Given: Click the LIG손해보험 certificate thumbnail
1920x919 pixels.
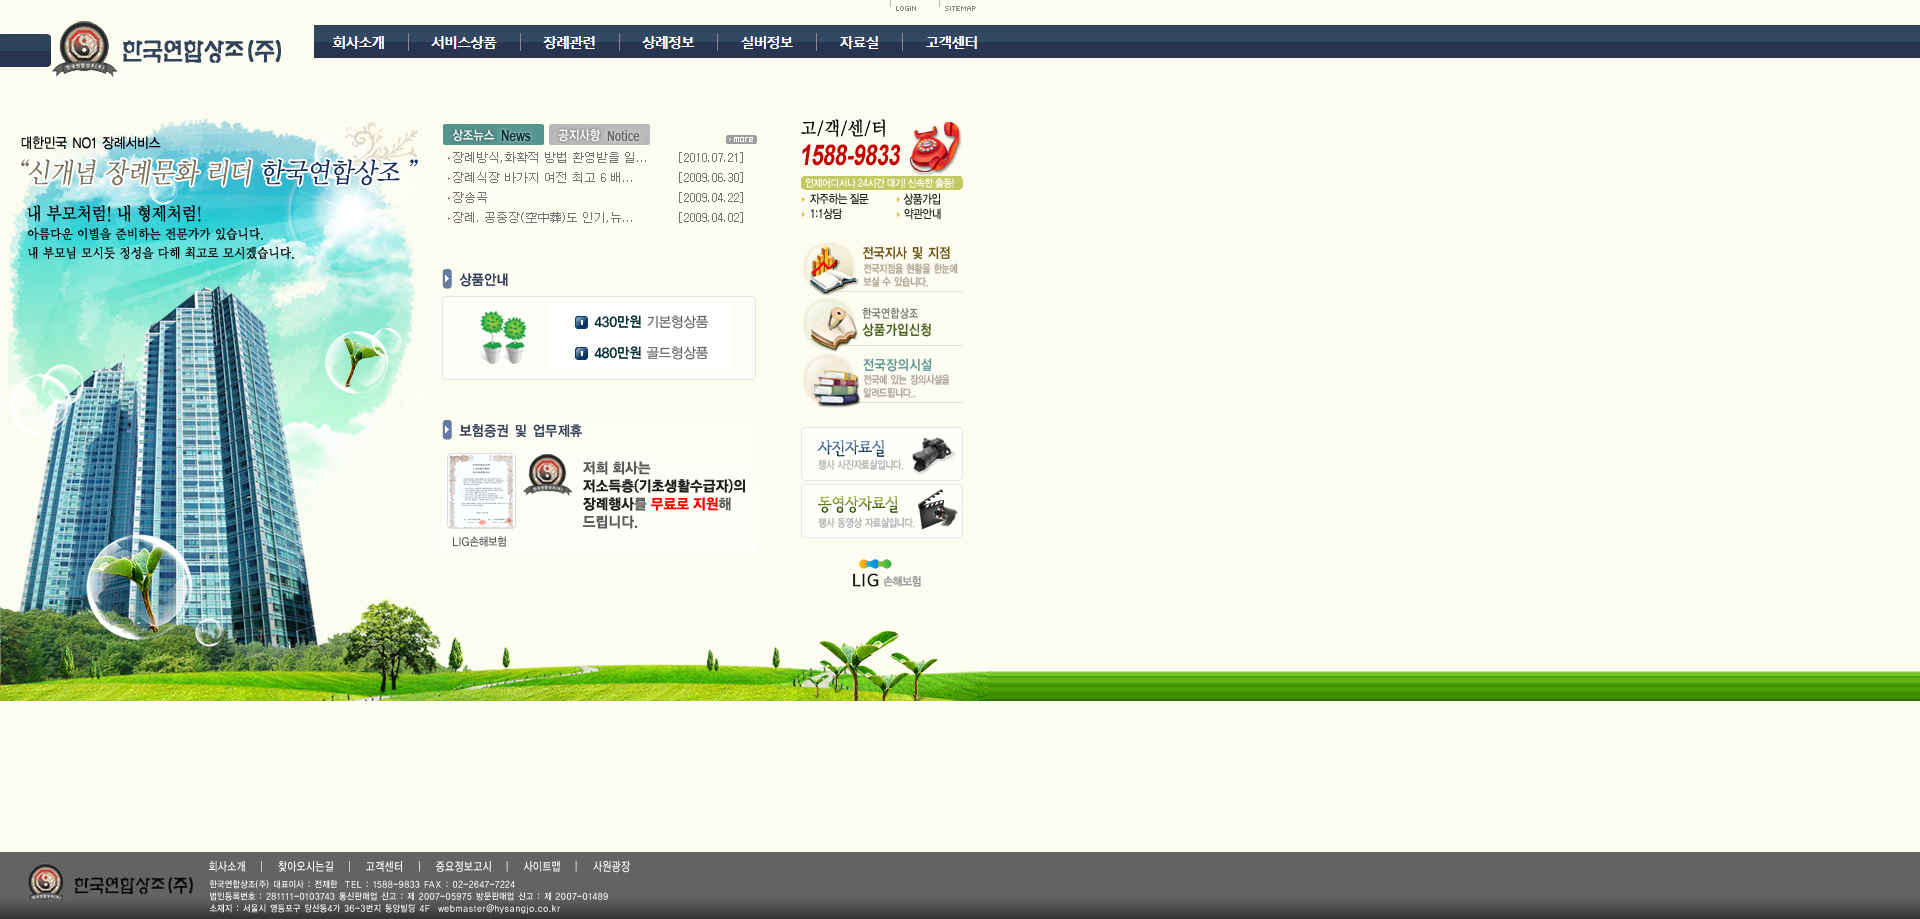Looking at the screenshot, I should click(x=481, y=491).
